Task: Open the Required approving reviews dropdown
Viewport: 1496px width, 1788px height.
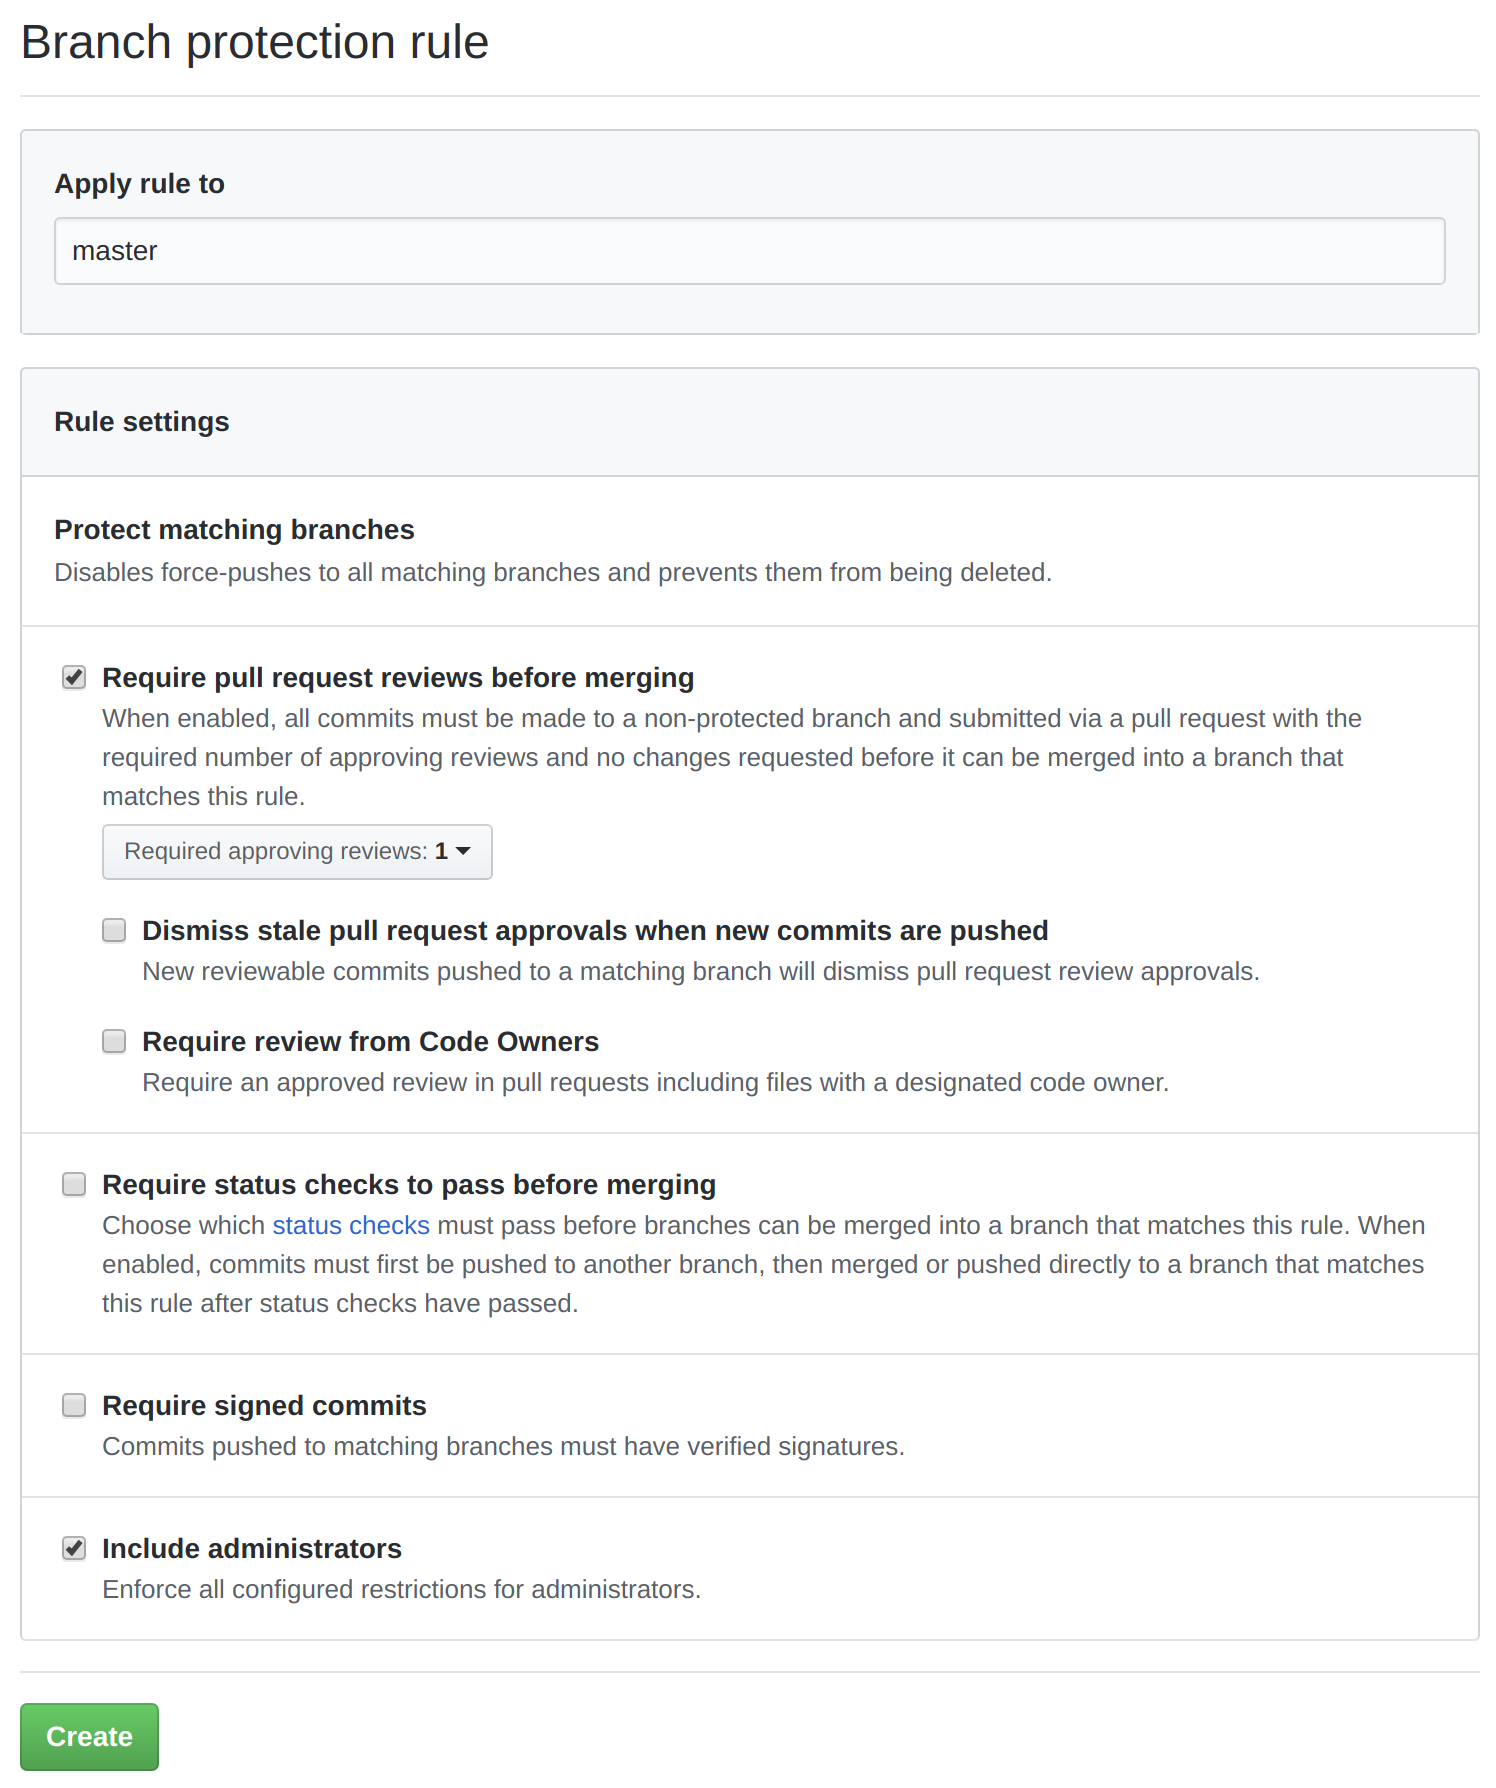Action: click(x=296, y=851)
